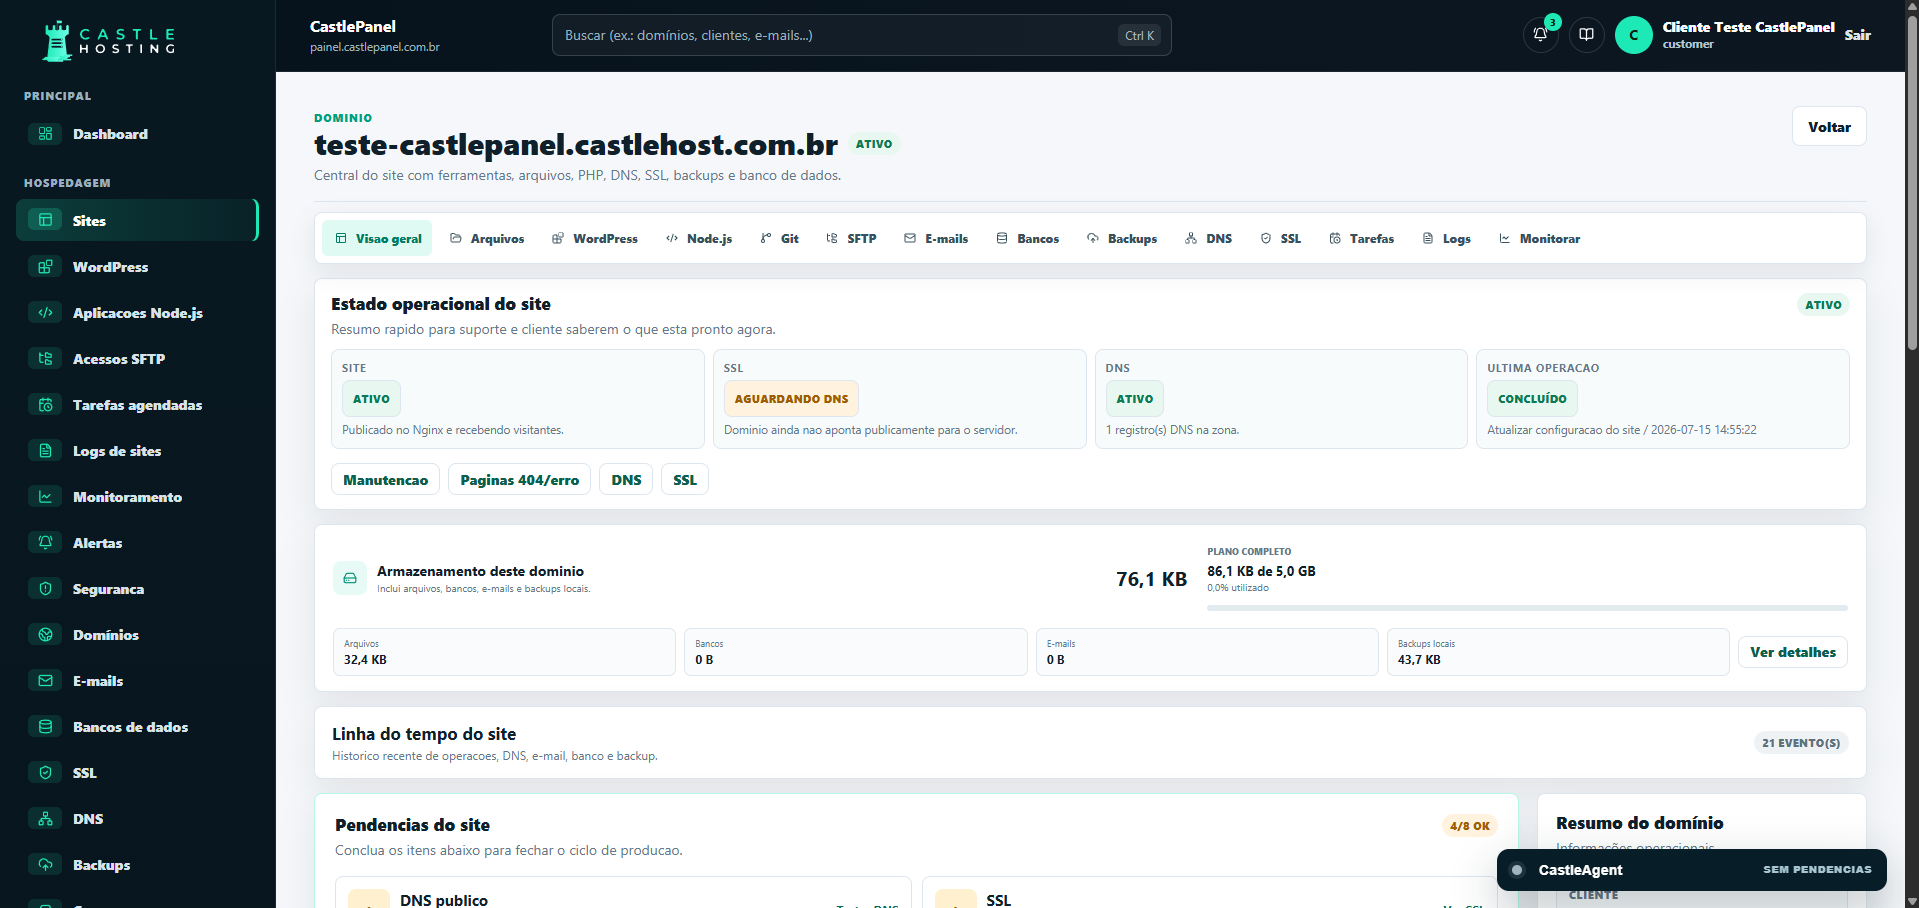The height and width of the screenshot is (908, 1919).
Task: Click the Castle Hosting logo
Action: pyautogui.click(x=109, y=41)
